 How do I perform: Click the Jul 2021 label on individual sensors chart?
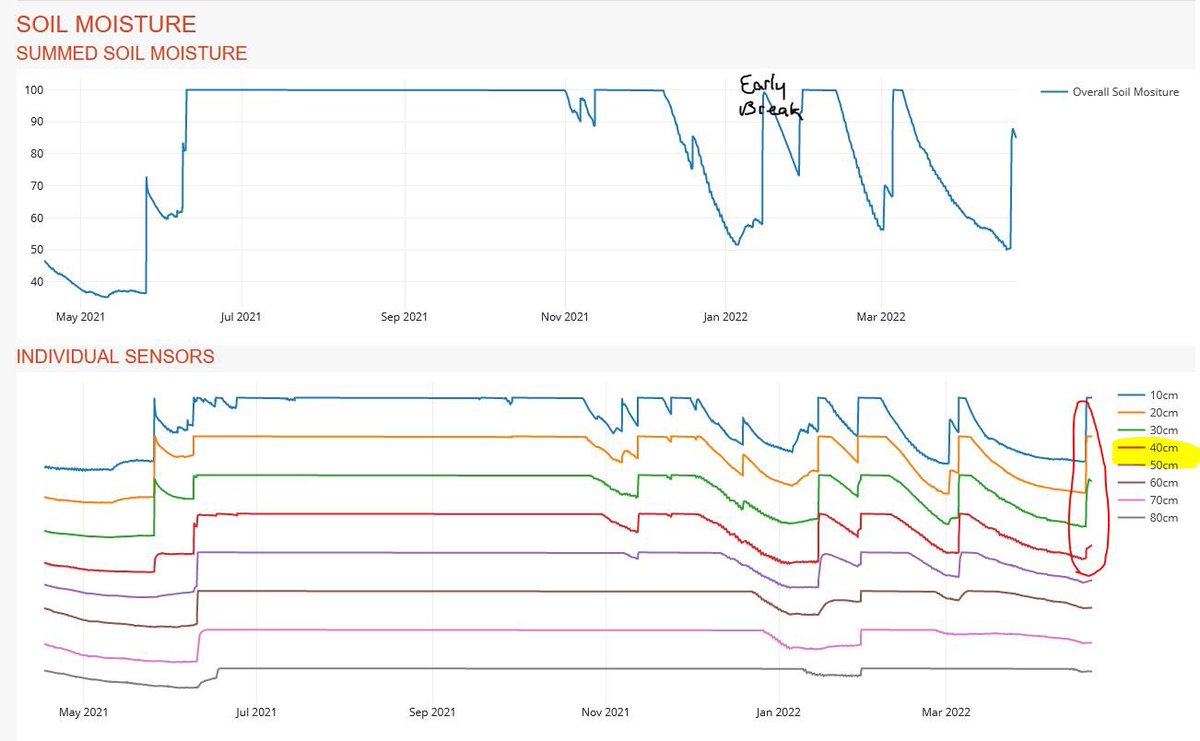tap(256, 713)
